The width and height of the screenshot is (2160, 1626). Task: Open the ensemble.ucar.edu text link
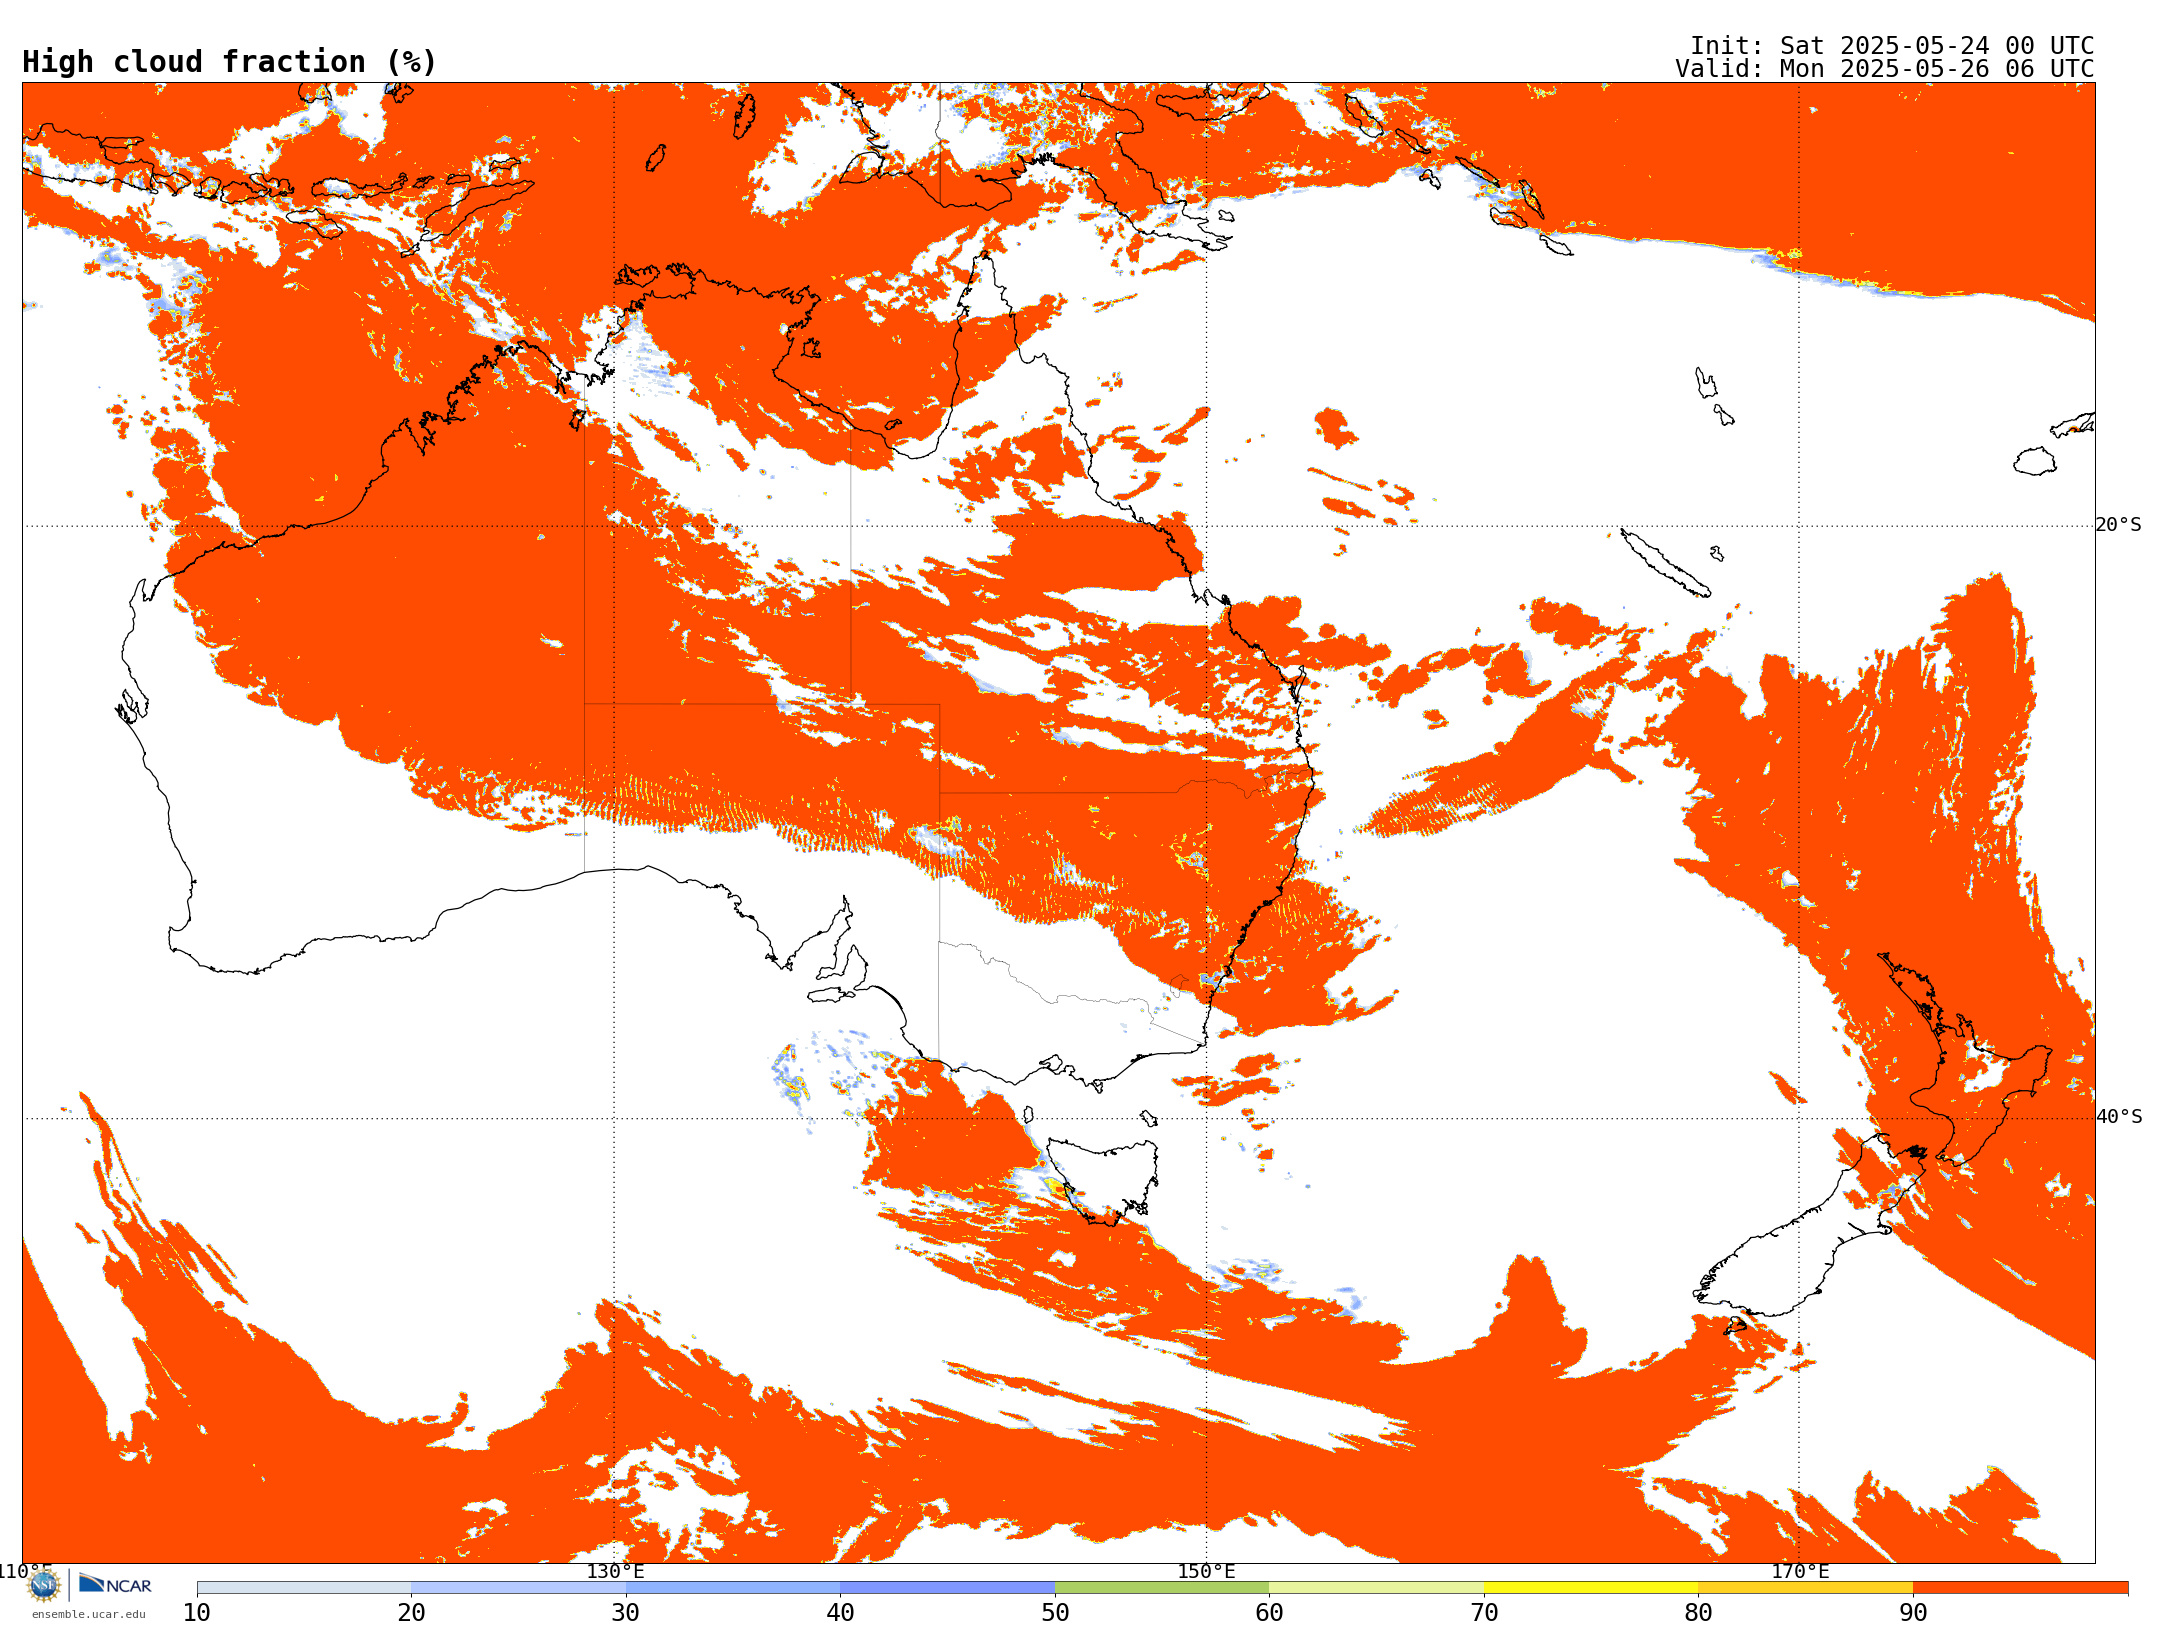tap(89, 1614)
